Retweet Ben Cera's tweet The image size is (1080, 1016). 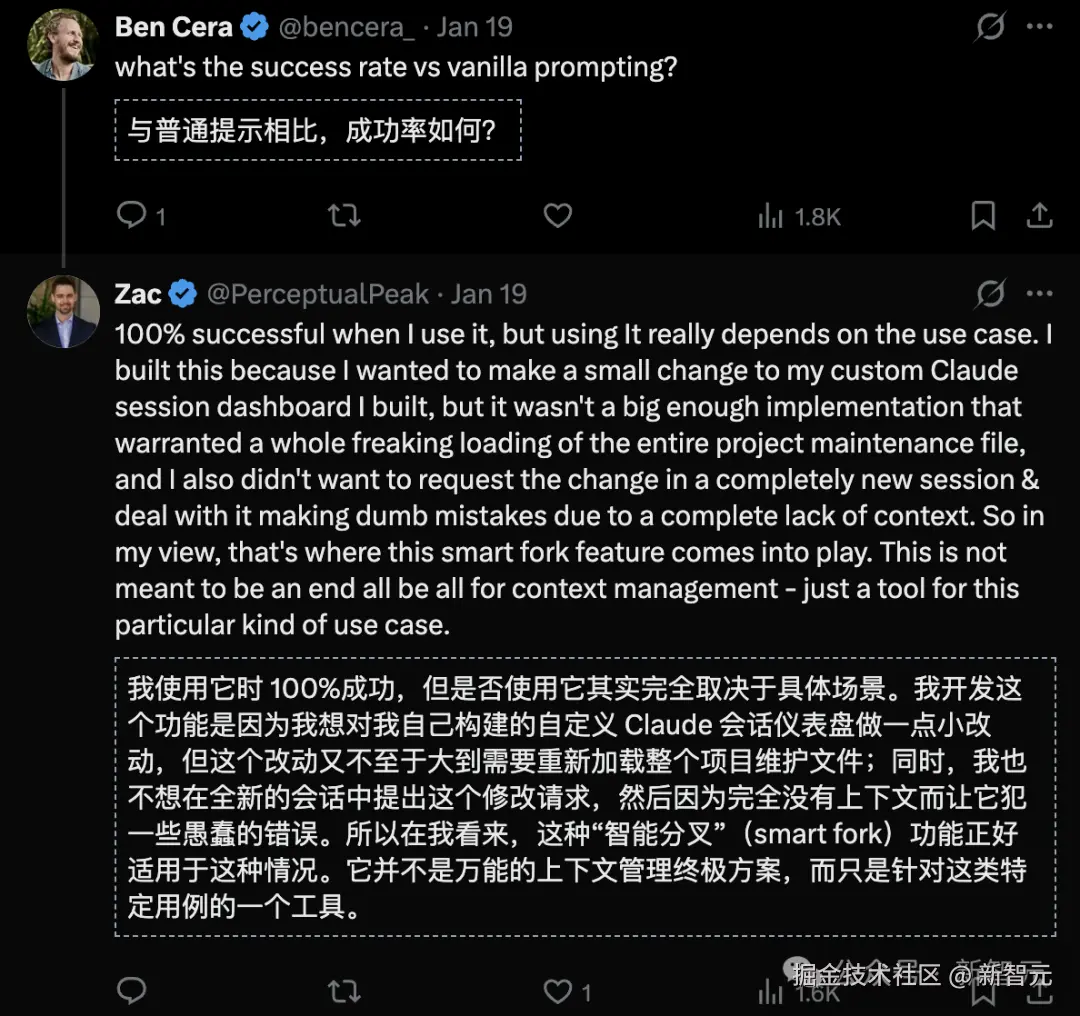tap(344, 215)
